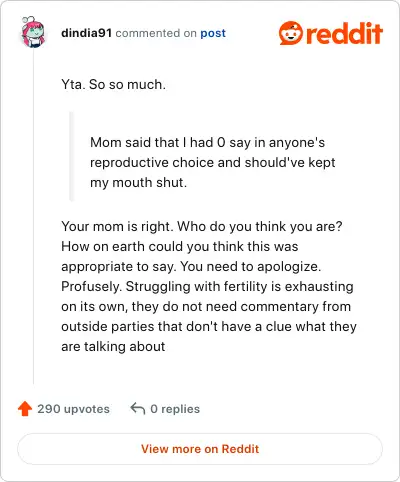Click the sentence "Your mom is right."
The height and width of the screenshot is (482, 400).
coord(117,227)
